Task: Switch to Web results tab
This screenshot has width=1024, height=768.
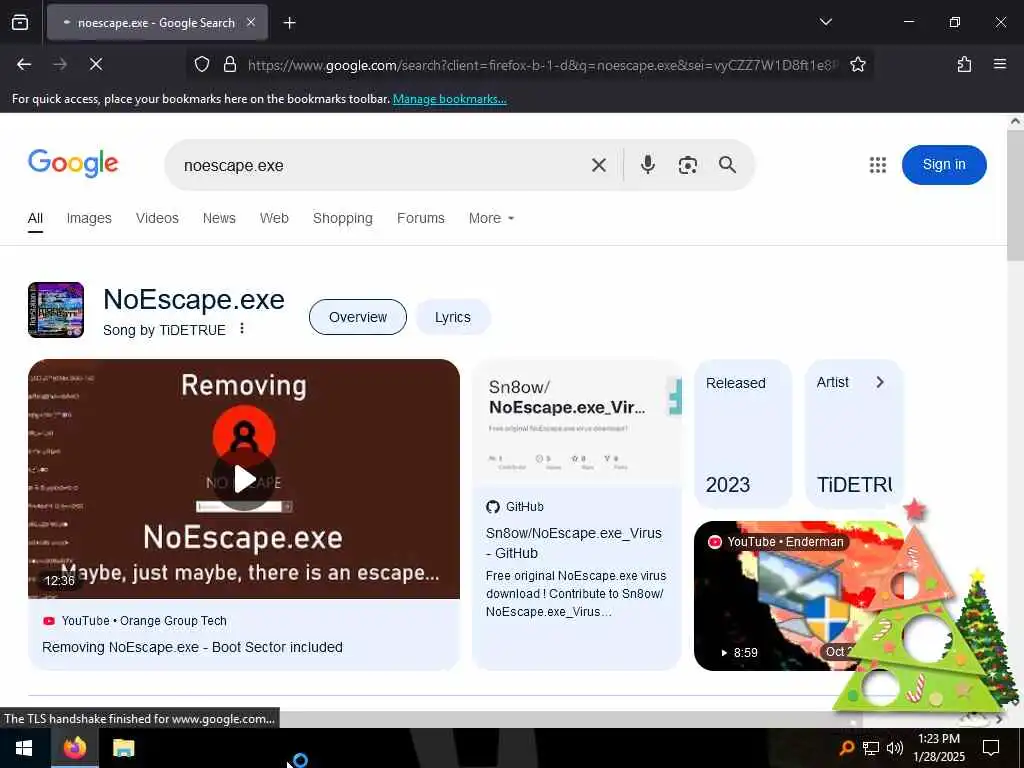Action: coord(274,218)
